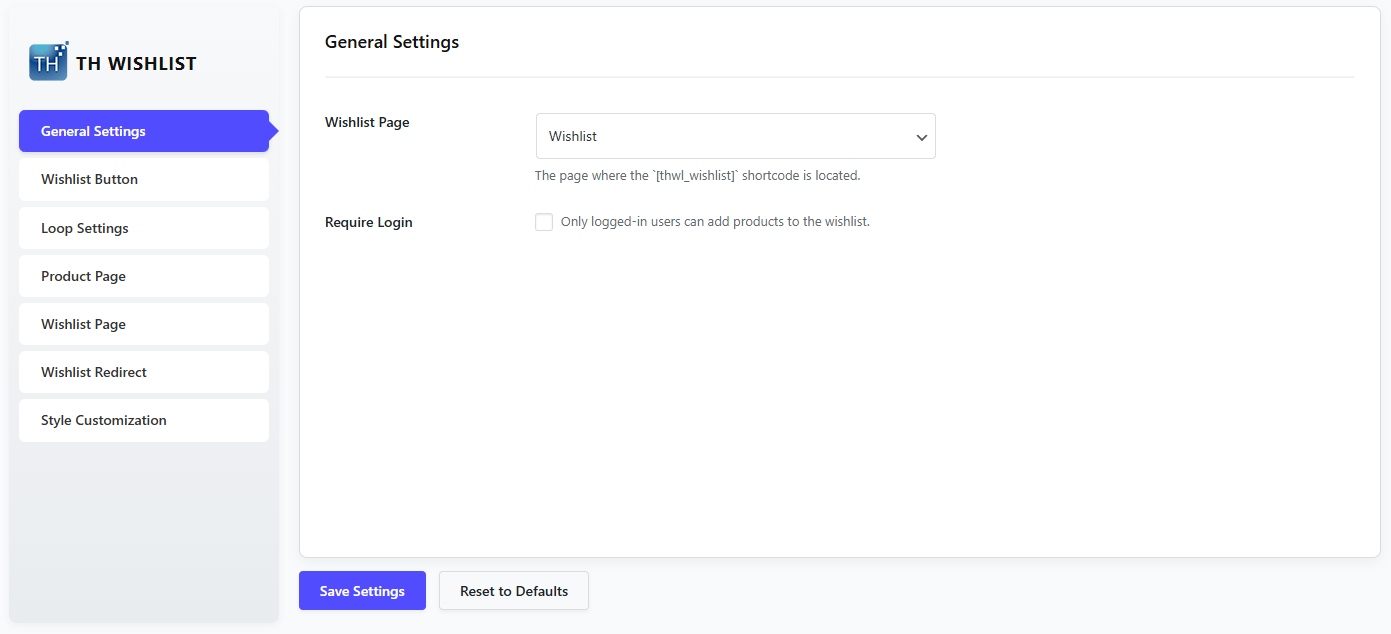Enable the Require Login checkbox
The image size is (1391, 634).
coord(544,222)
